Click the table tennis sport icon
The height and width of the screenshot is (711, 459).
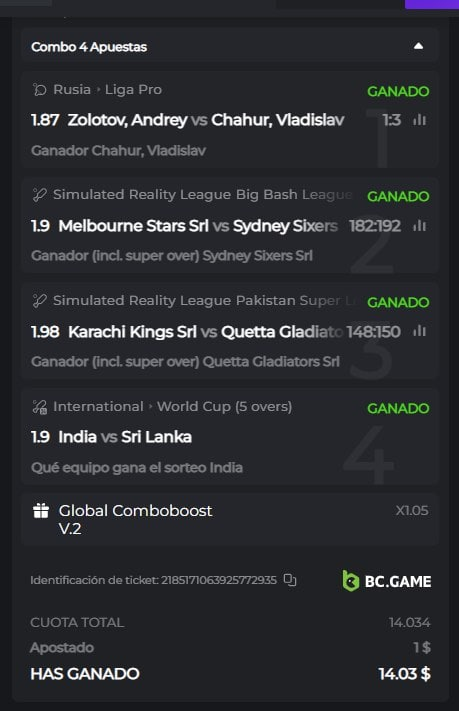pyautogui.click(x=39, y=89)
